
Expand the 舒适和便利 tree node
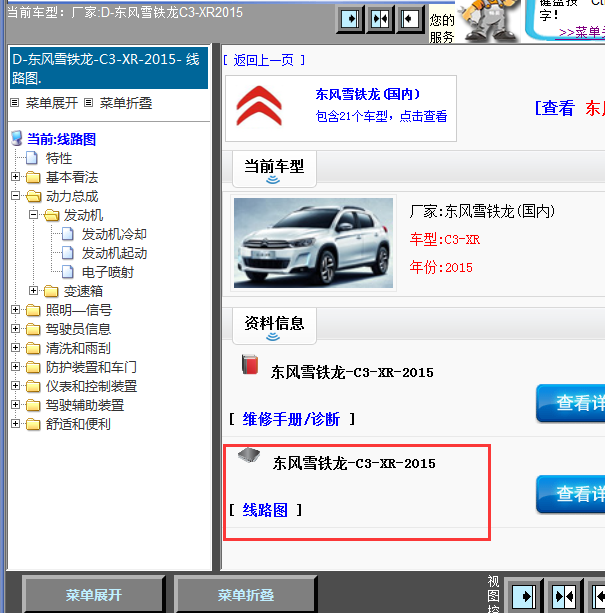click(x=15, y=423)
